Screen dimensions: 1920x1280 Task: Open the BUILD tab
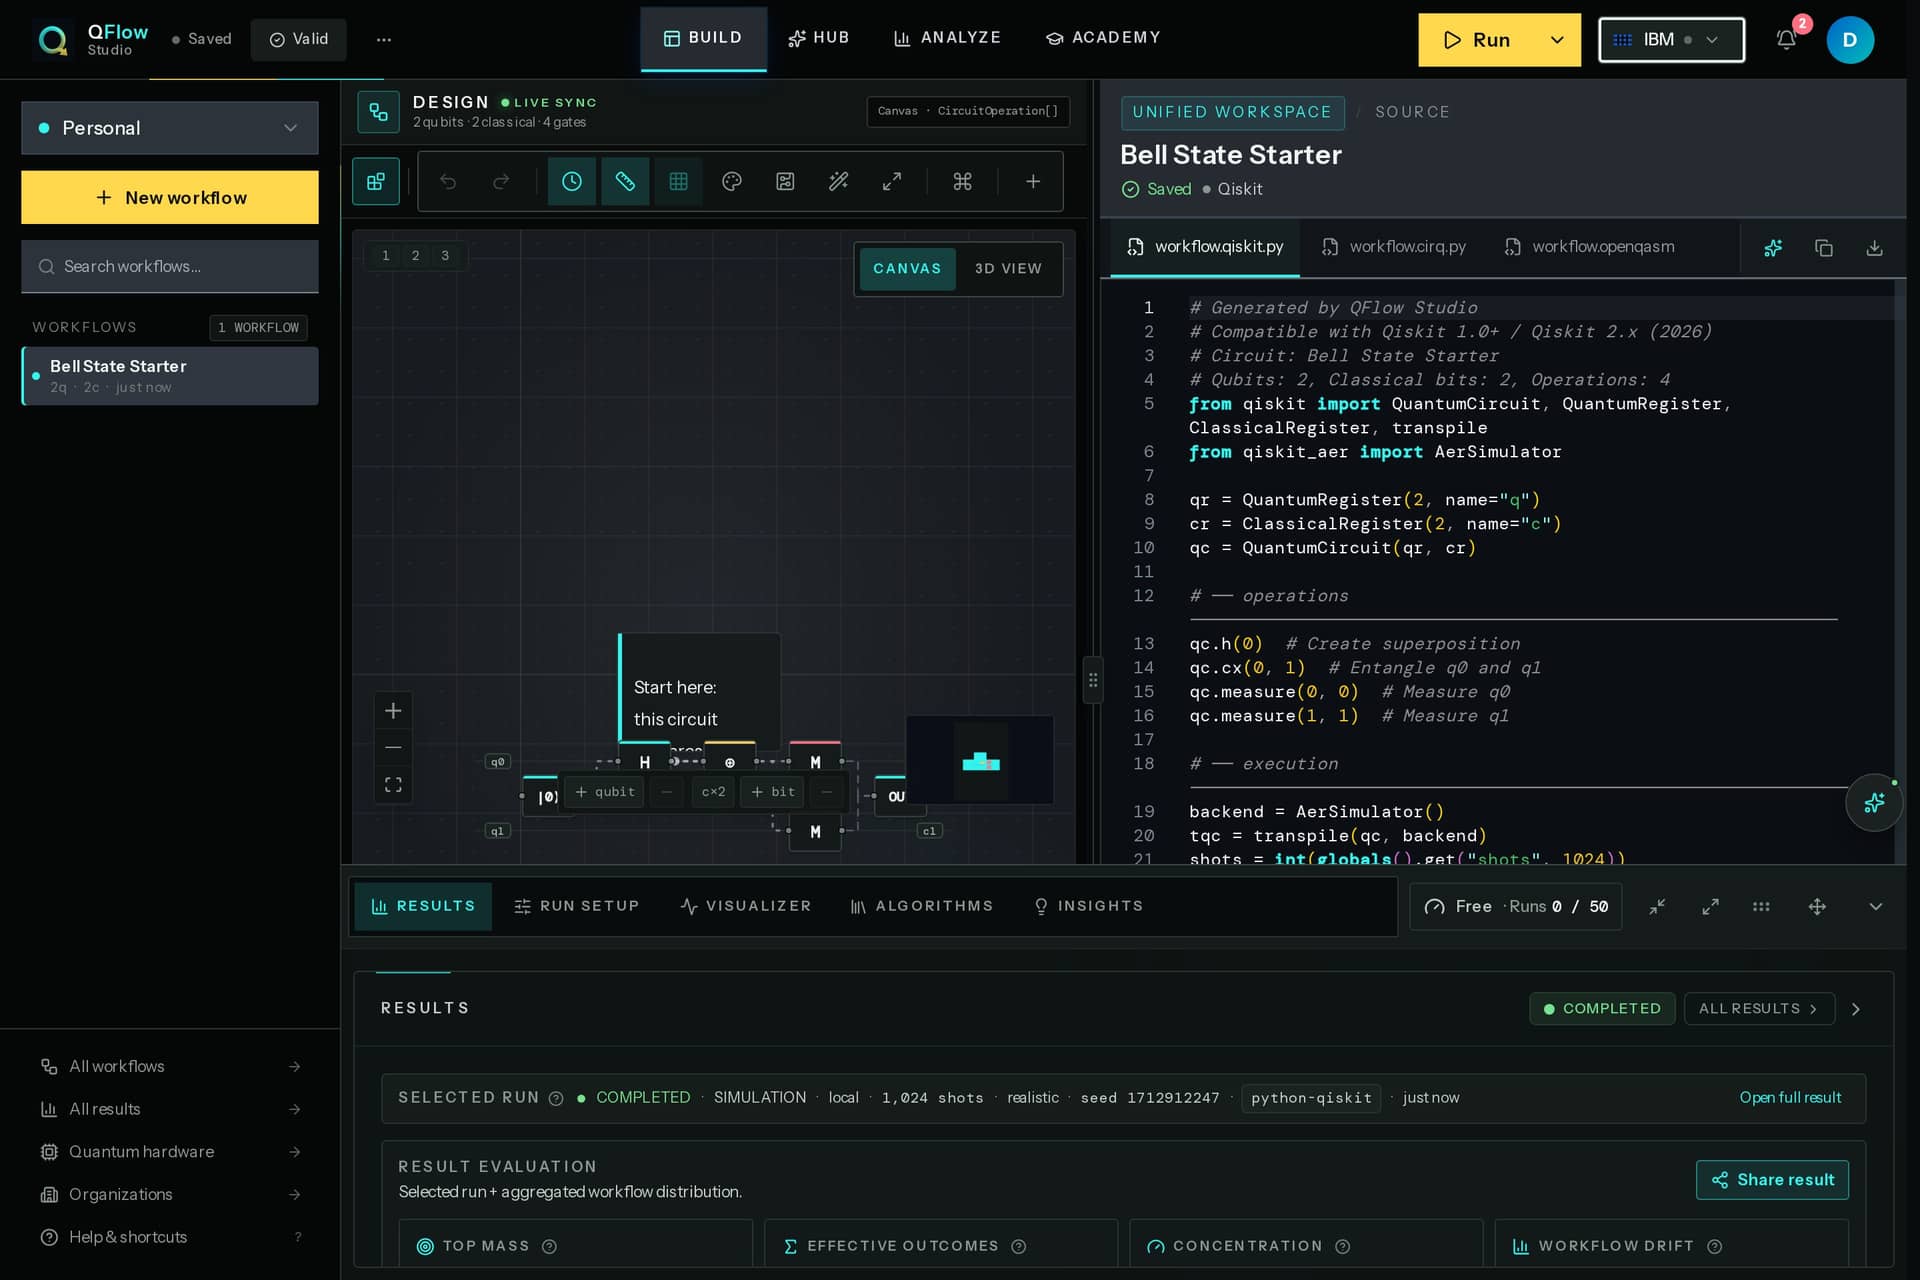click(703, 38)
